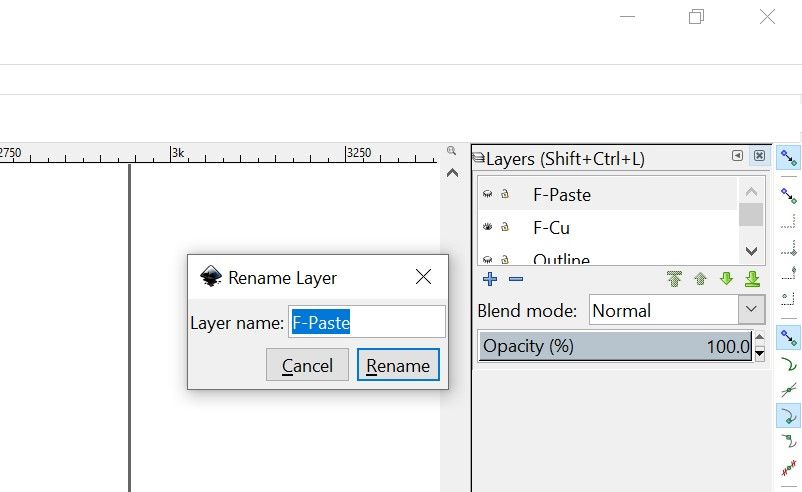Click the Layer name input field

click(367, 322)
